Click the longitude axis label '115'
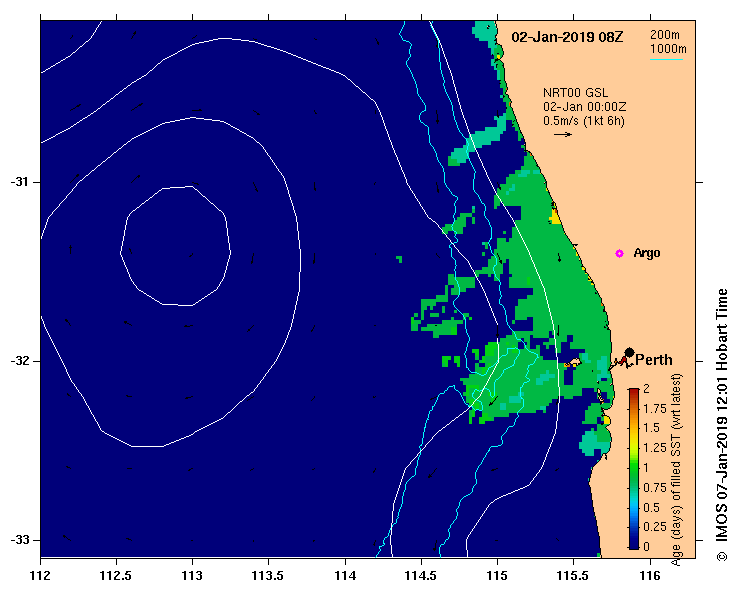Screen dimensions: 739x592 [x=497, y=576]
